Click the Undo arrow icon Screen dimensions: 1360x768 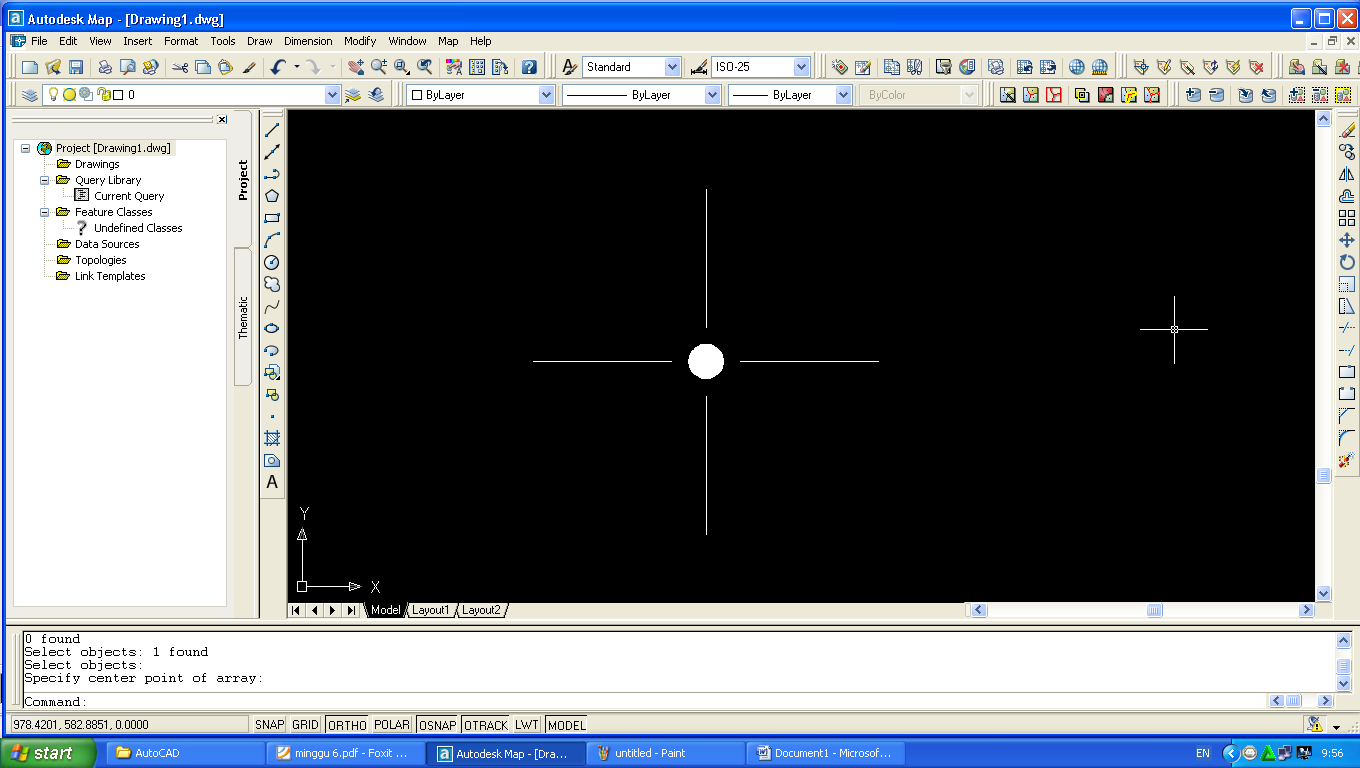(278, 67)
